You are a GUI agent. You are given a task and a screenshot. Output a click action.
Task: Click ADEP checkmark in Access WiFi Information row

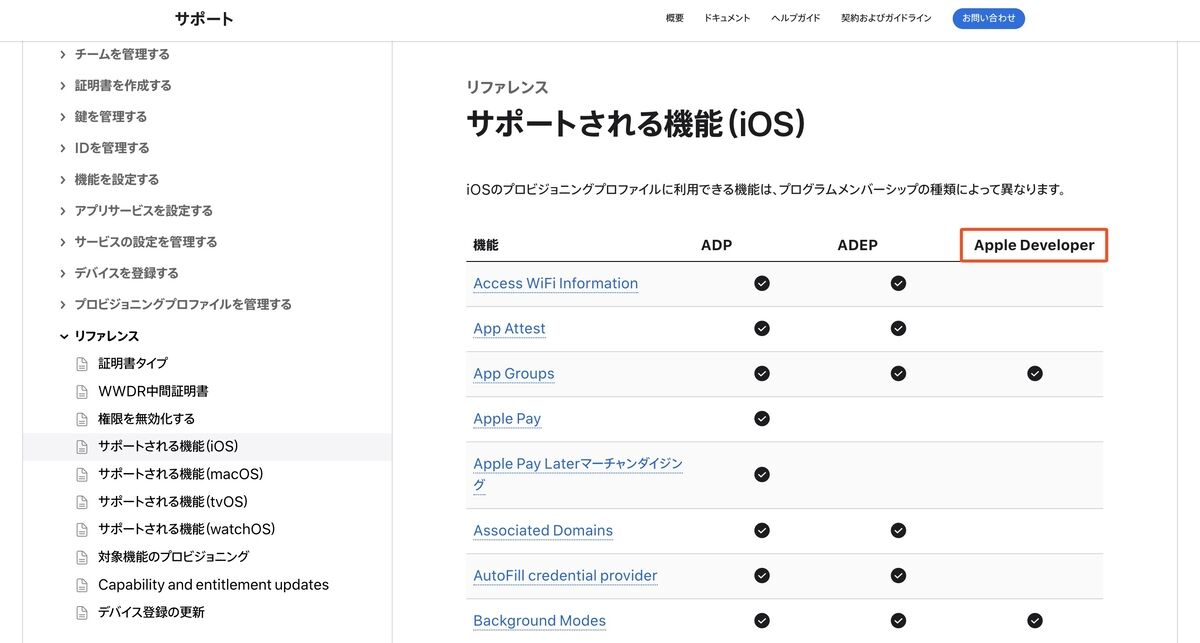click(898, 283)
